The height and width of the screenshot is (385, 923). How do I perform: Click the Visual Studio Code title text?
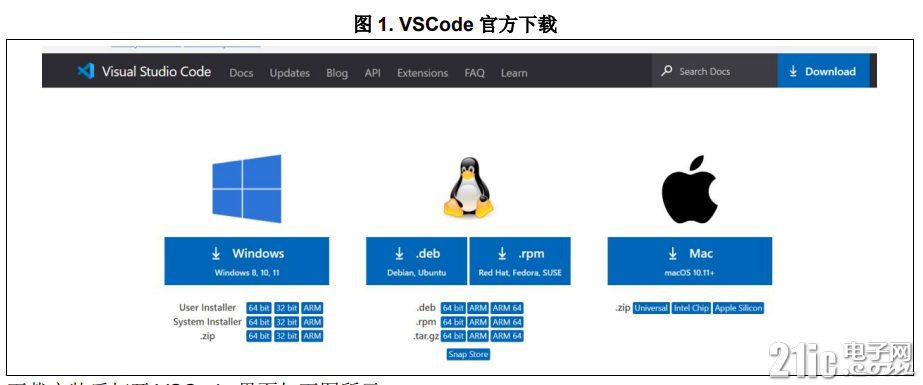157,72
